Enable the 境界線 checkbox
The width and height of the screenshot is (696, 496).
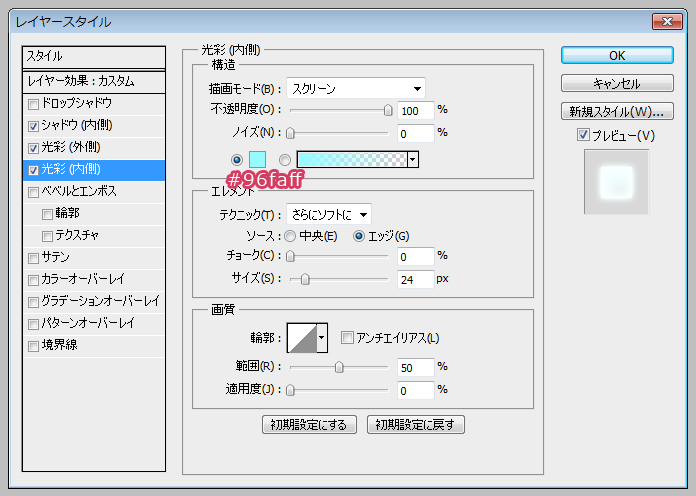pyautogui.click(x=33, y=346)
